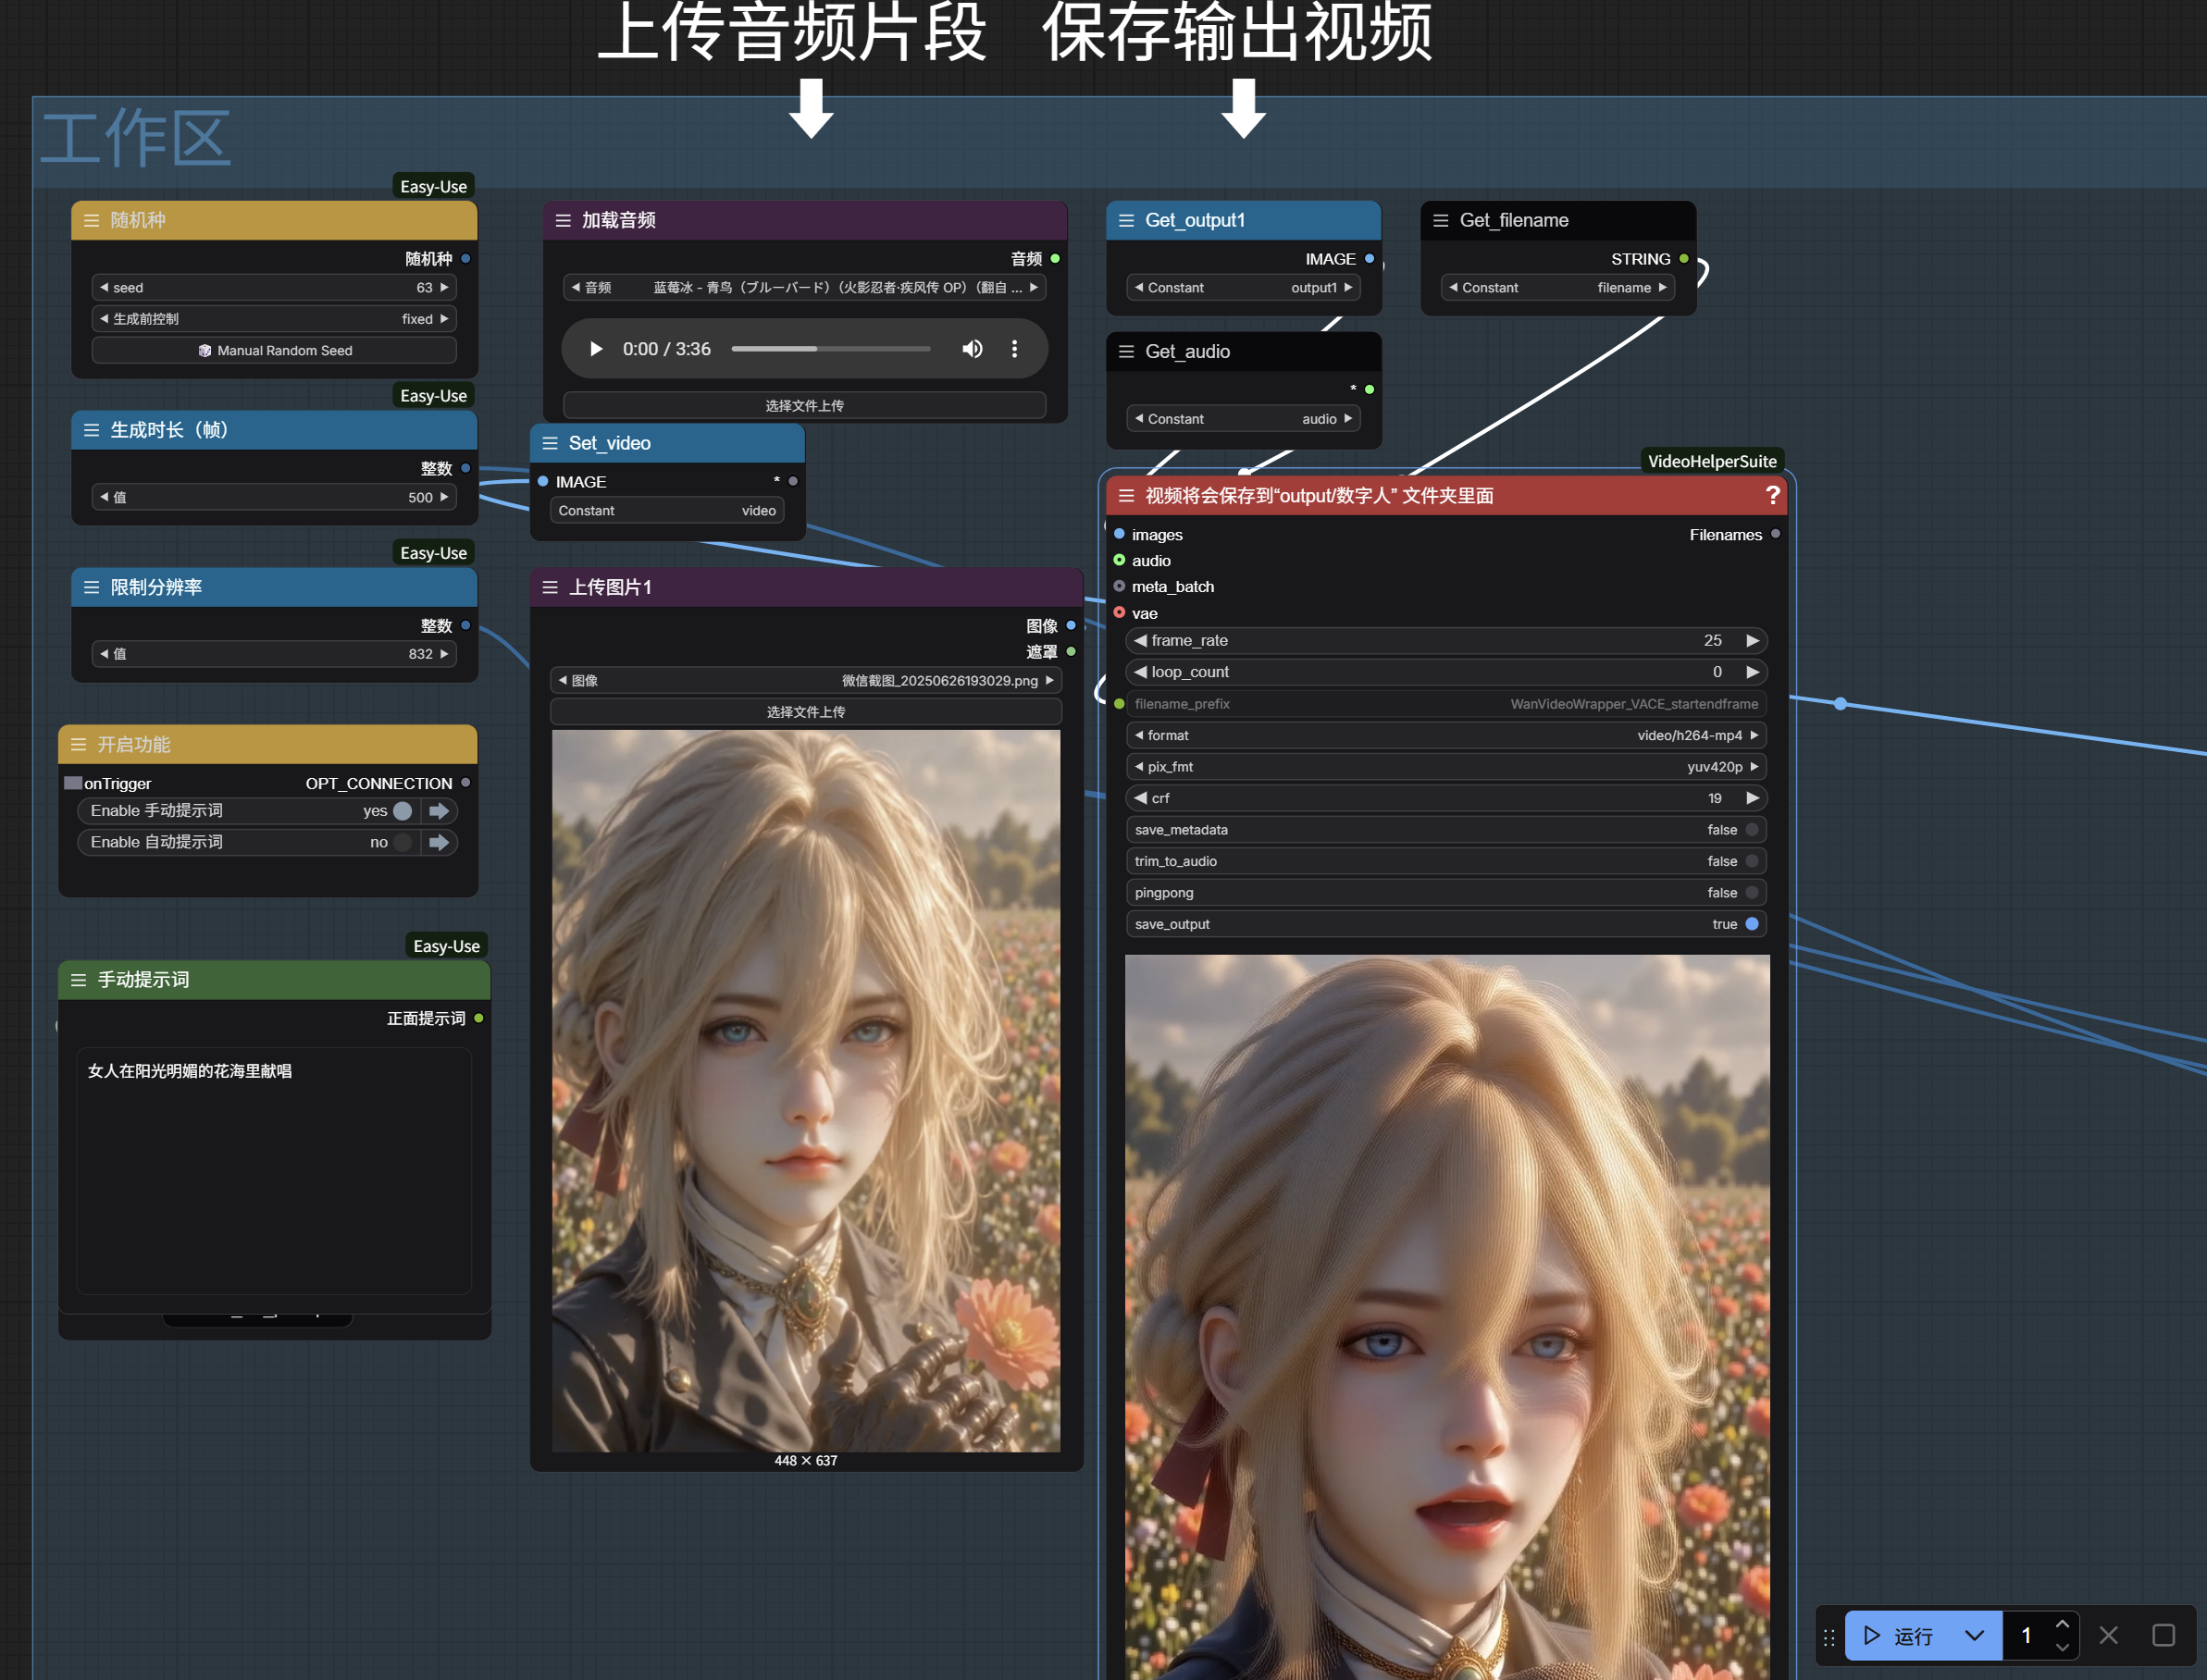Open the audio player three-dot menu

[x=1014, y=349]
